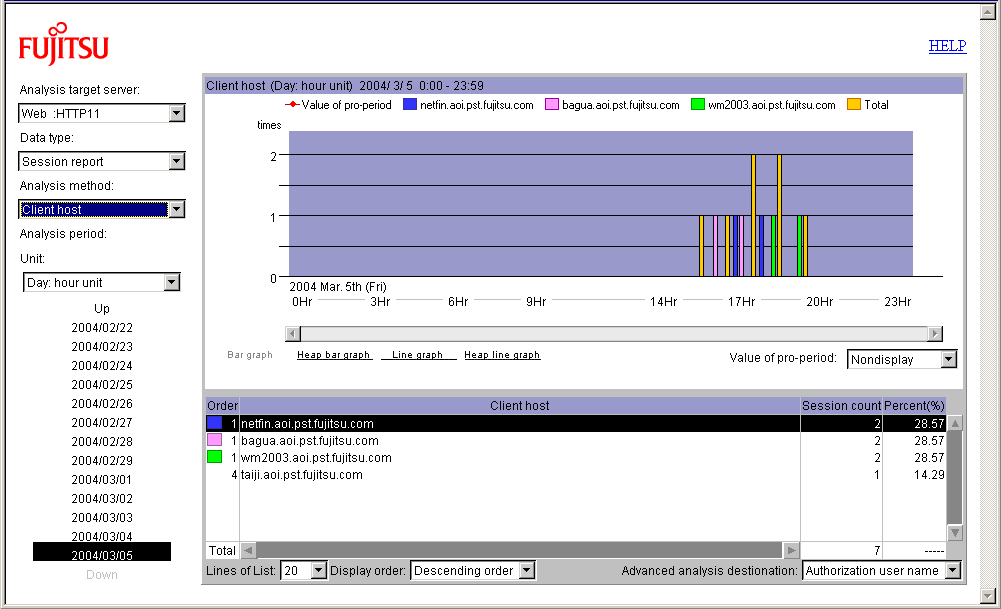Click the Percent(%) column header

(x=914, y=405)
